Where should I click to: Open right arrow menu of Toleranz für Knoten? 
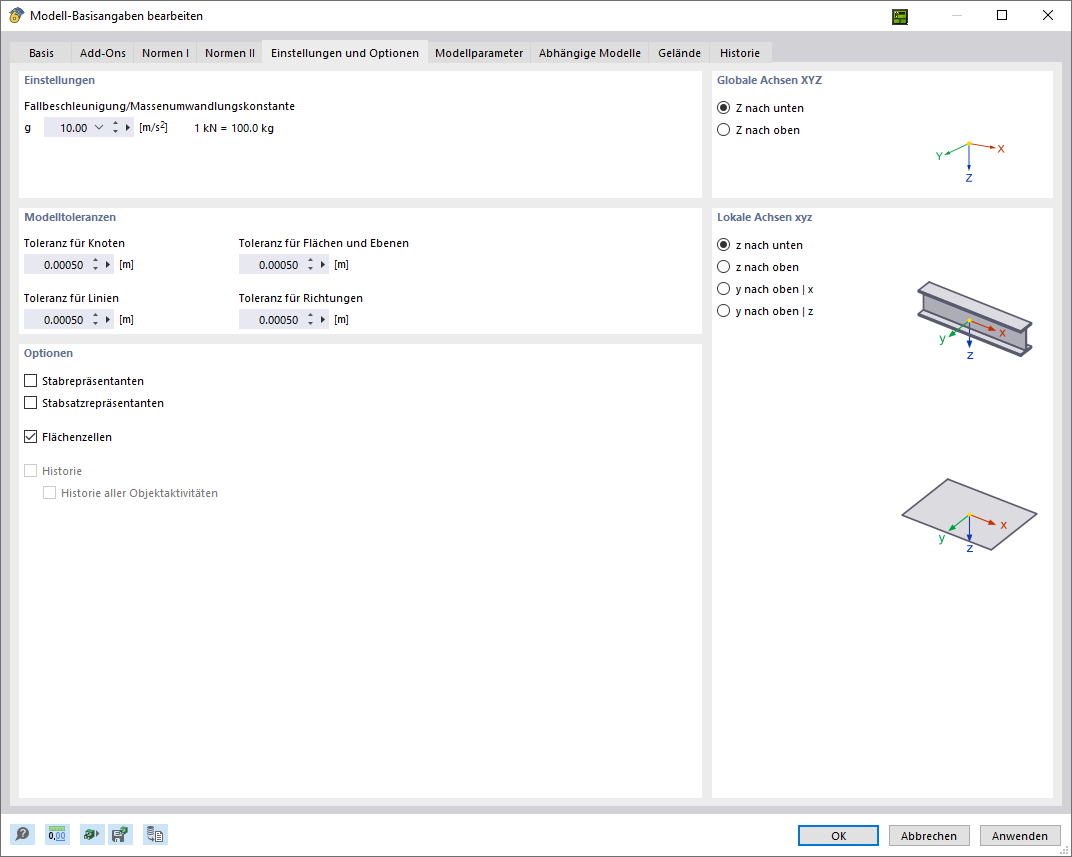click(x=108, y=264)
